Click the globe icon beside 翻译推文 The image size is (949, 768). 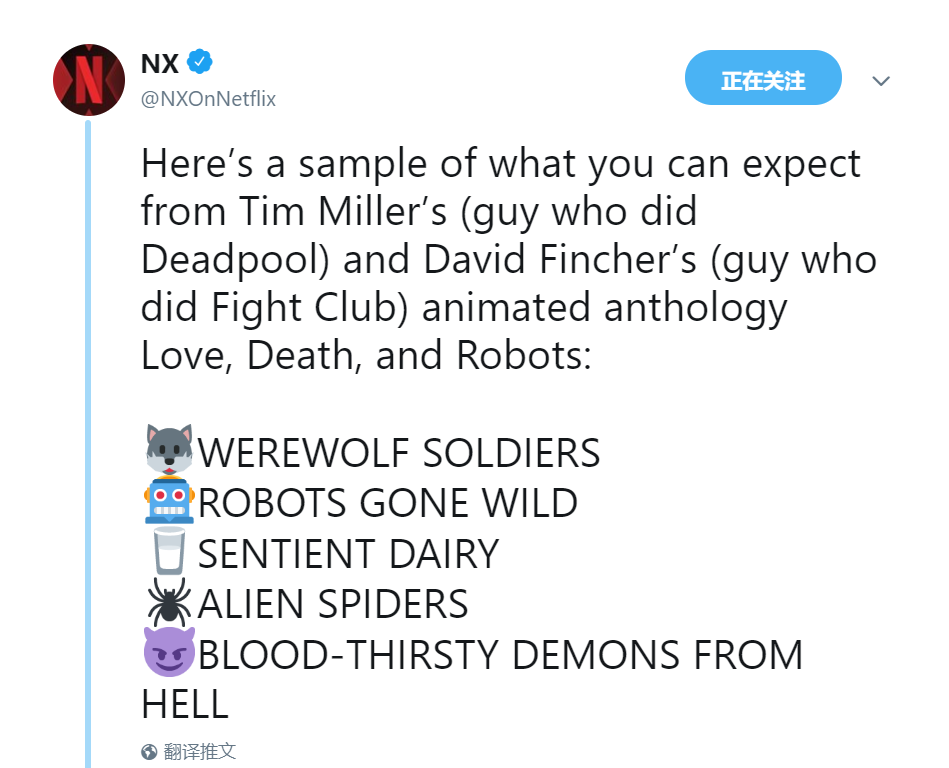(150, 751)
